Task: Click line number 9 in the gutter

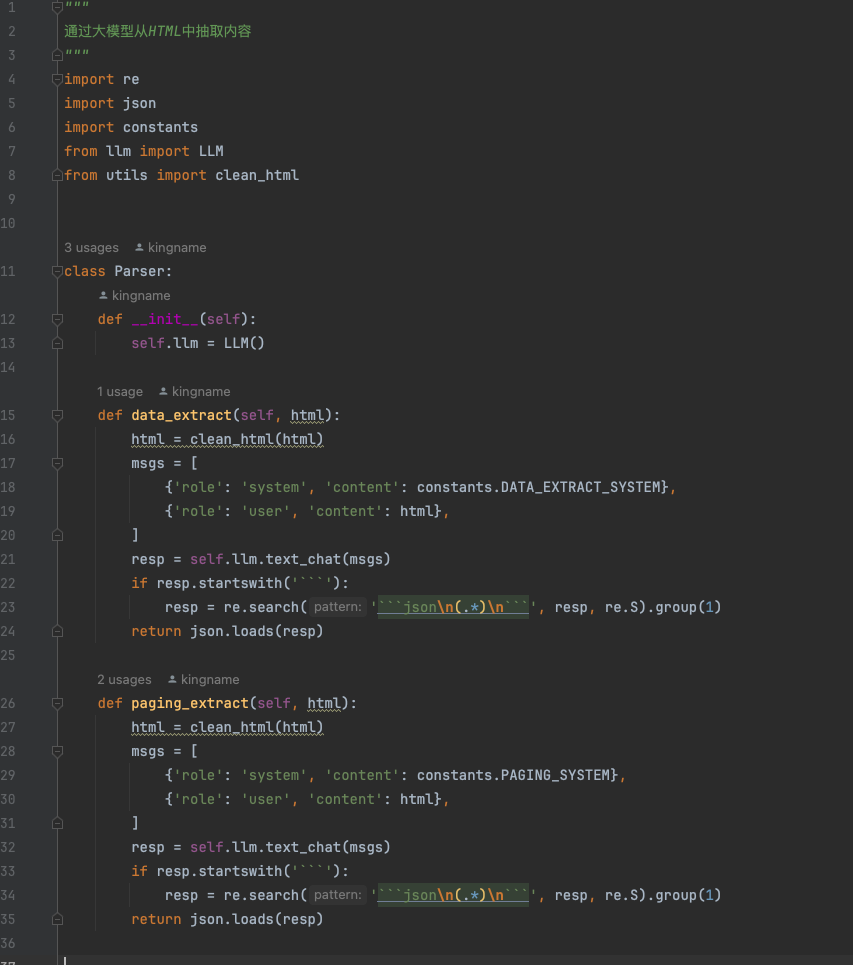Action: click(x=12, y=199)
